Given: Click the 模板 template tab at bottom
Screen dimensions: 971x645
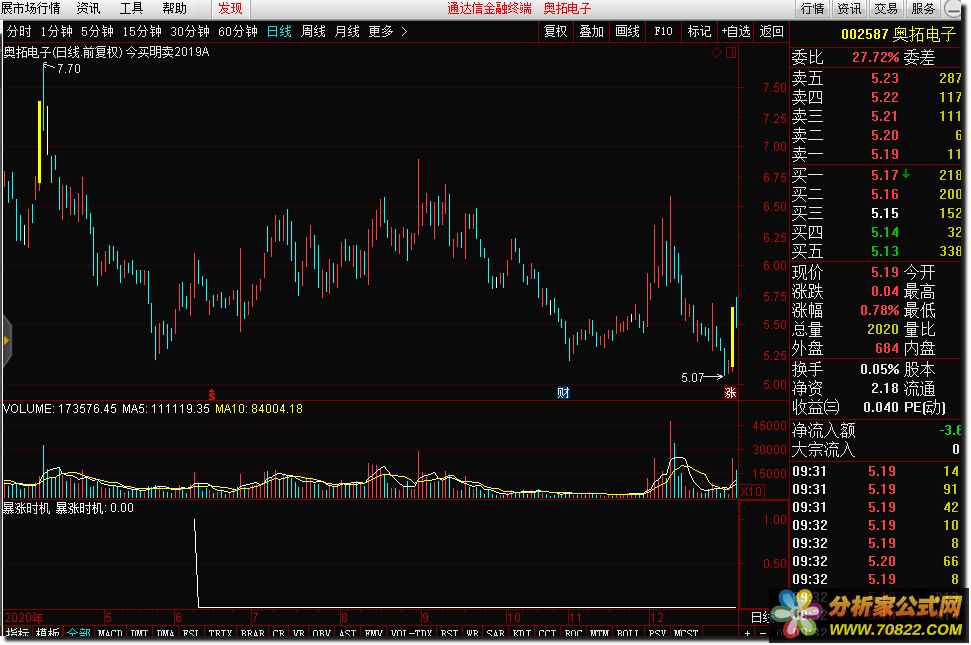Looking at the screenshot, I should coord(48,634).
